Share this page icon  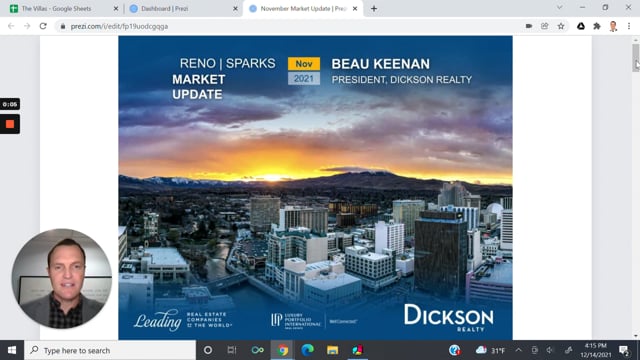click(544, 26)
